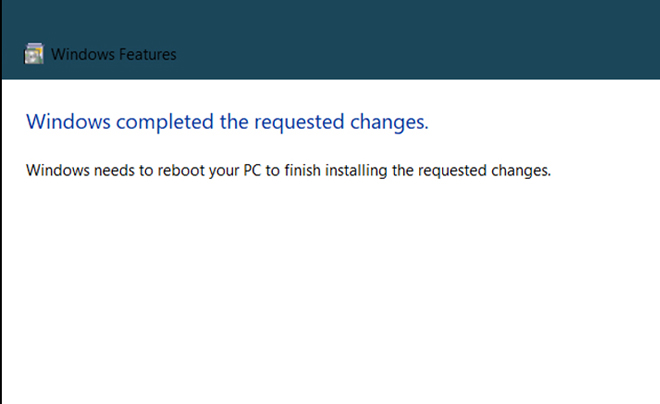Click the word 'the' before 'requested' in the body message
The image size is (660, 404).
[x=402, y=170]
